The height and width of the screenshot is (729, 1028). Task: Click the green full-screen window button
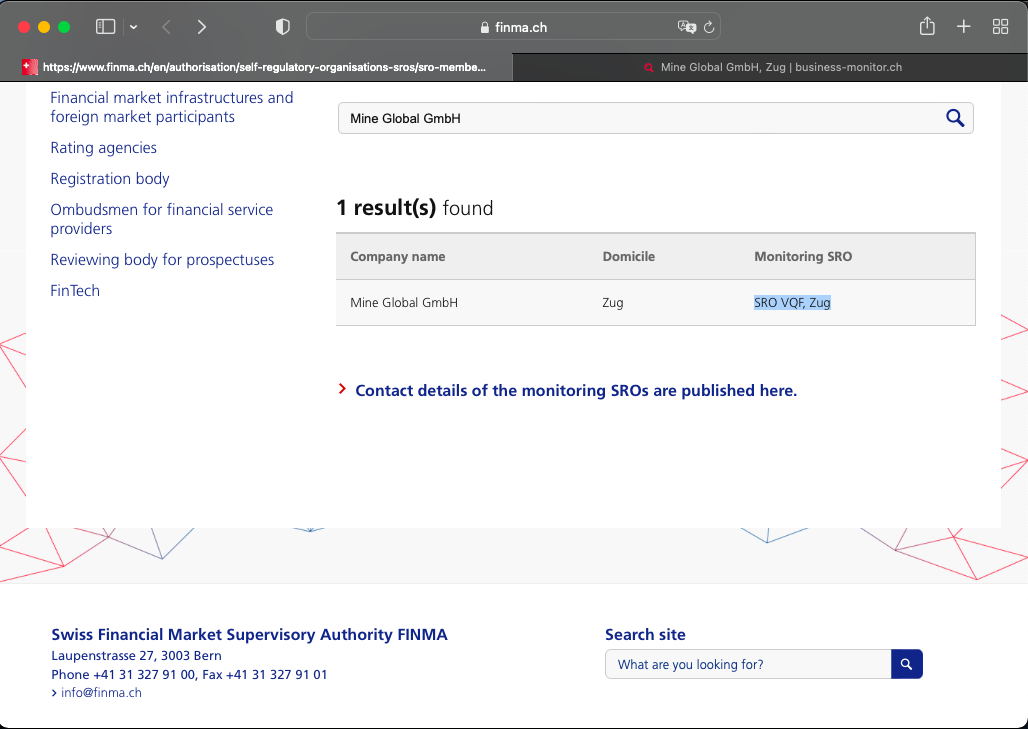pos(64,27)
